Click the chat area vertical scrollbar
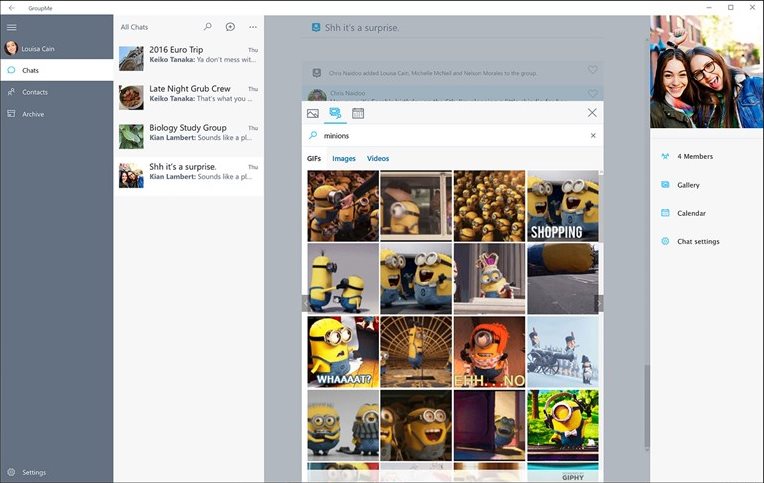 click(x=647, y=407)
